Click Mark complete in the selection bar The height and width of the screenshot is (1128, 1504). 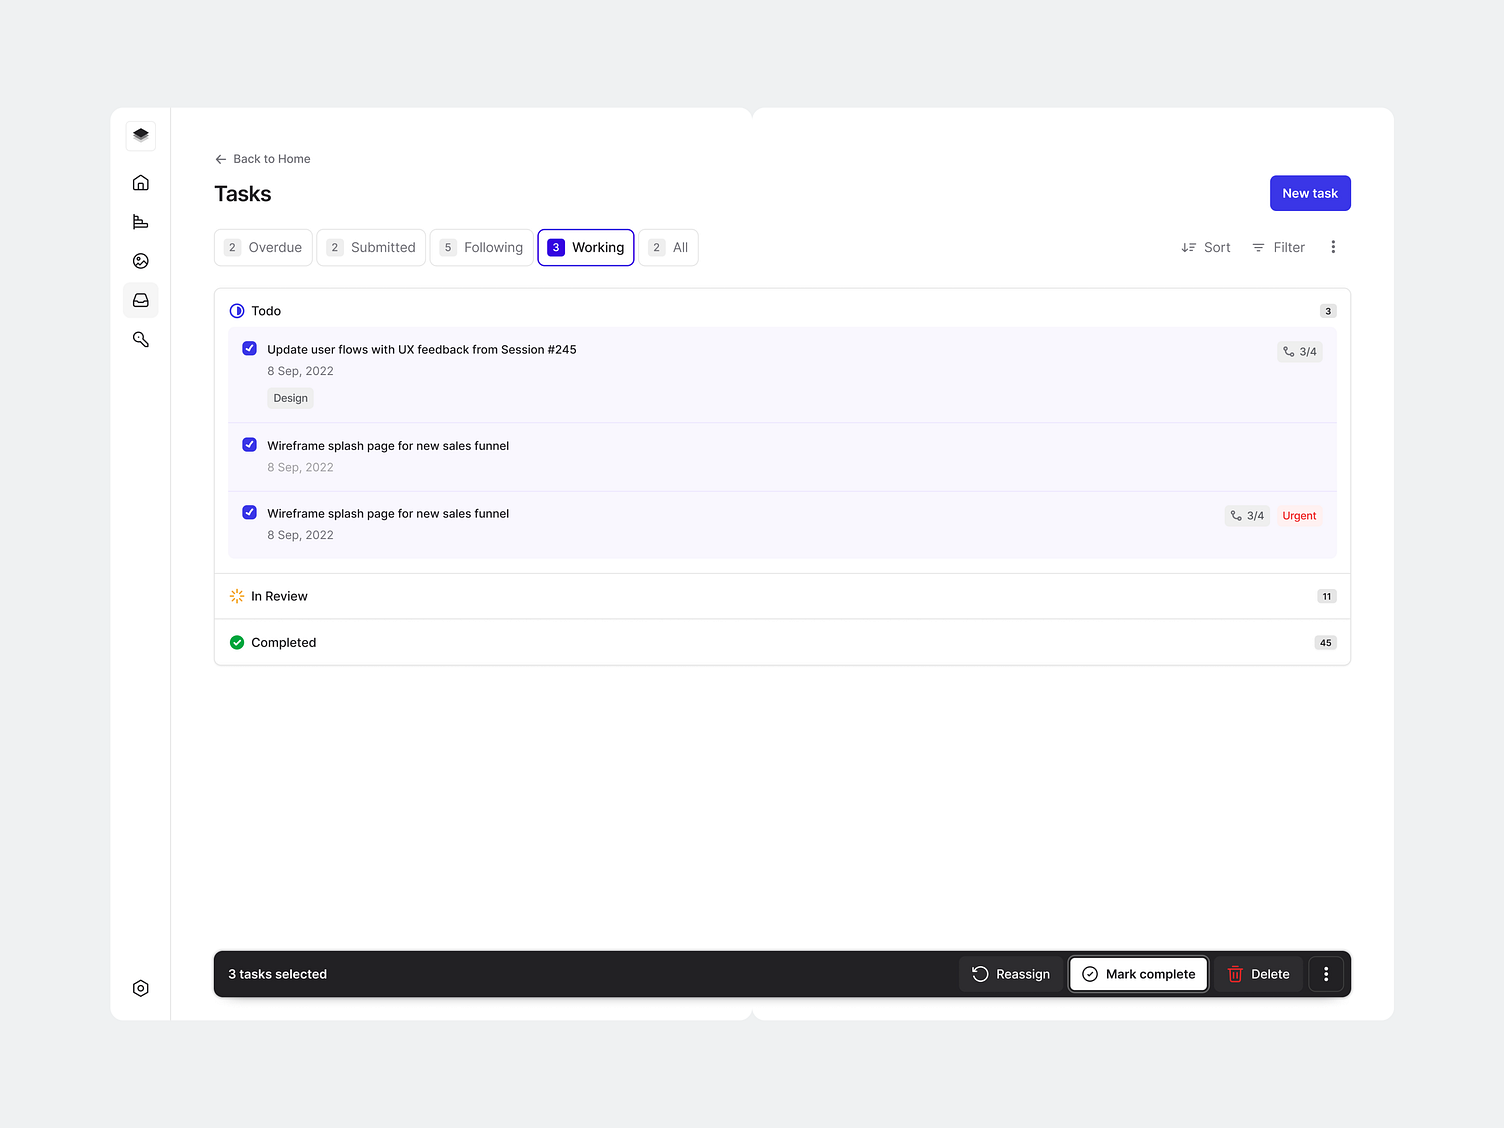1138,973
